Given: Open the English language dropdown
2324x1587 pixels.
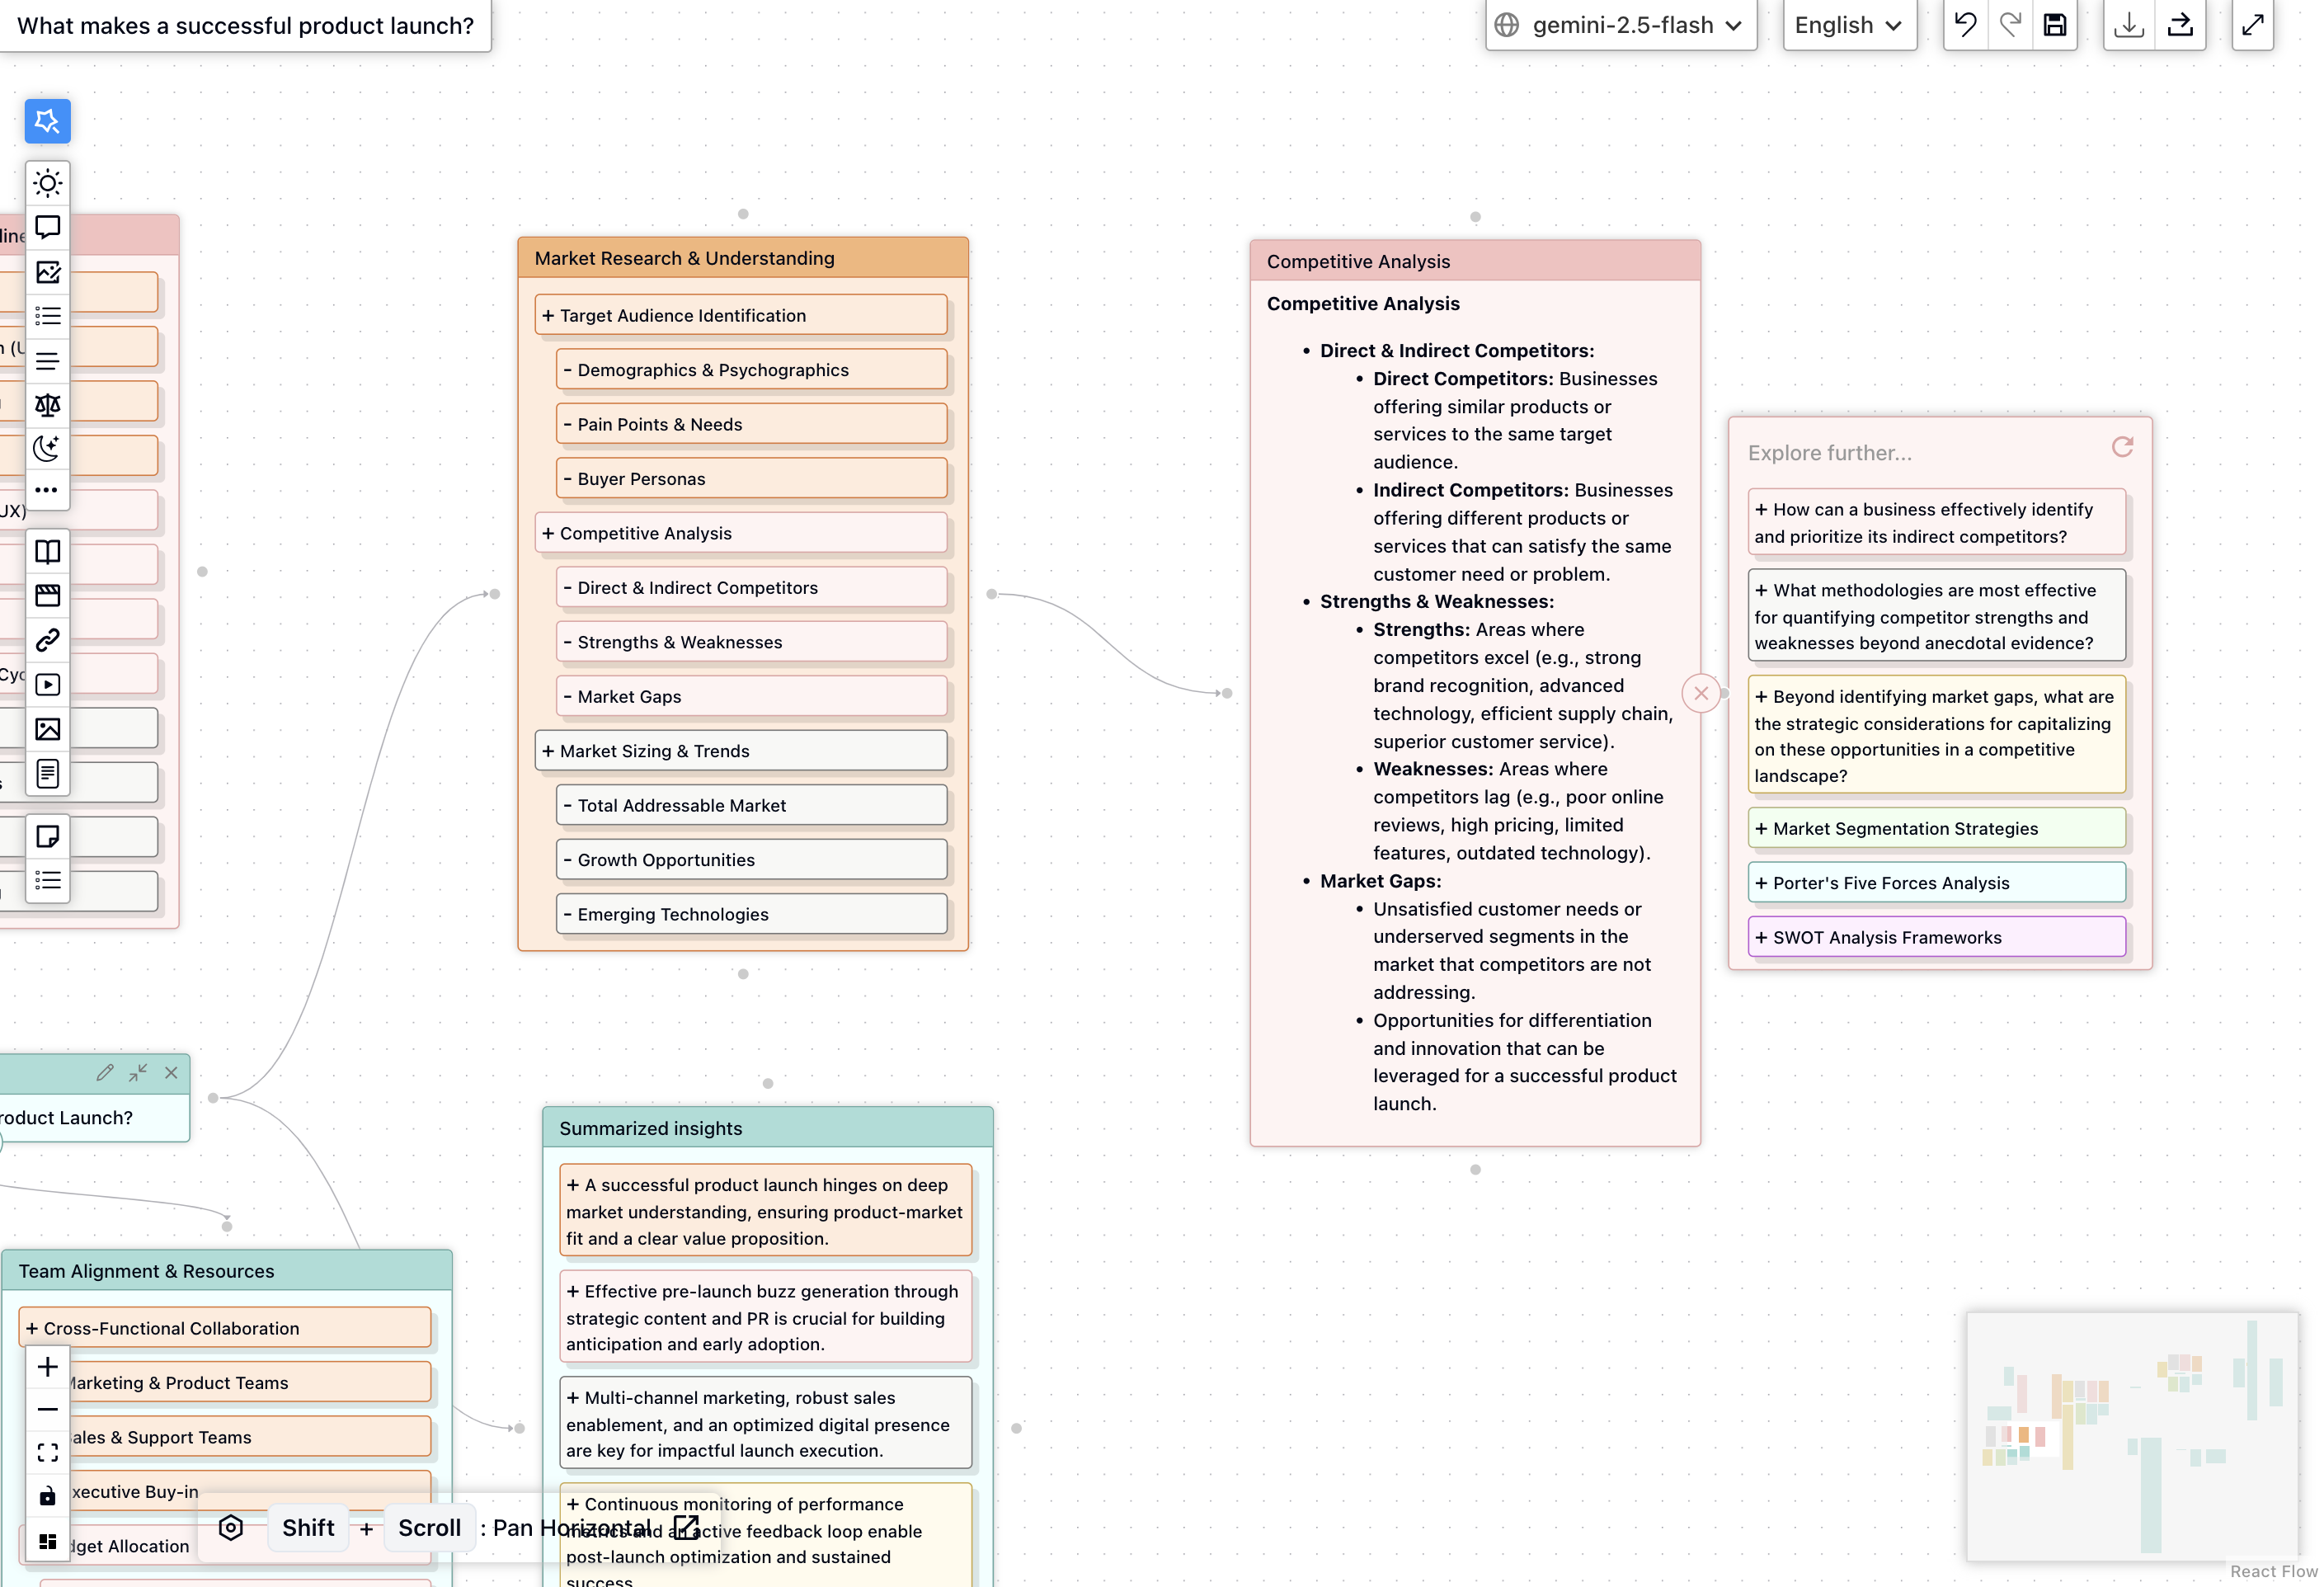Looking at the screenshot, I should tap(1849, 25).
